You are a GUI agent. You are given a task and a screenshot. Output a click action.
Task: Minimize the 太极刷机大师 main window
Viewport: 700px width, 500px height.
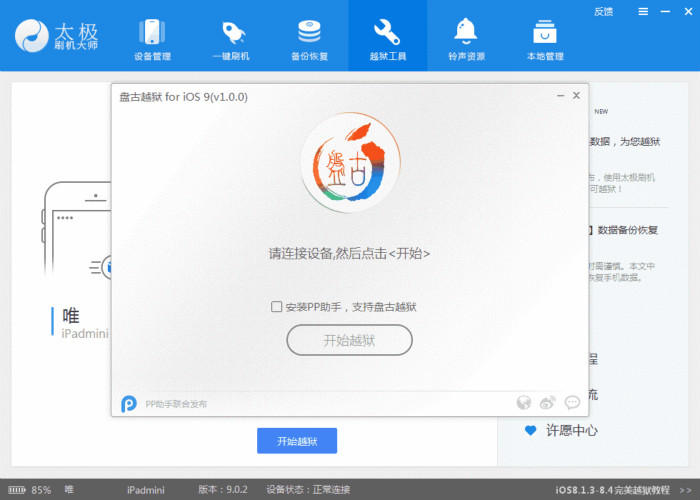click(665, 12)
